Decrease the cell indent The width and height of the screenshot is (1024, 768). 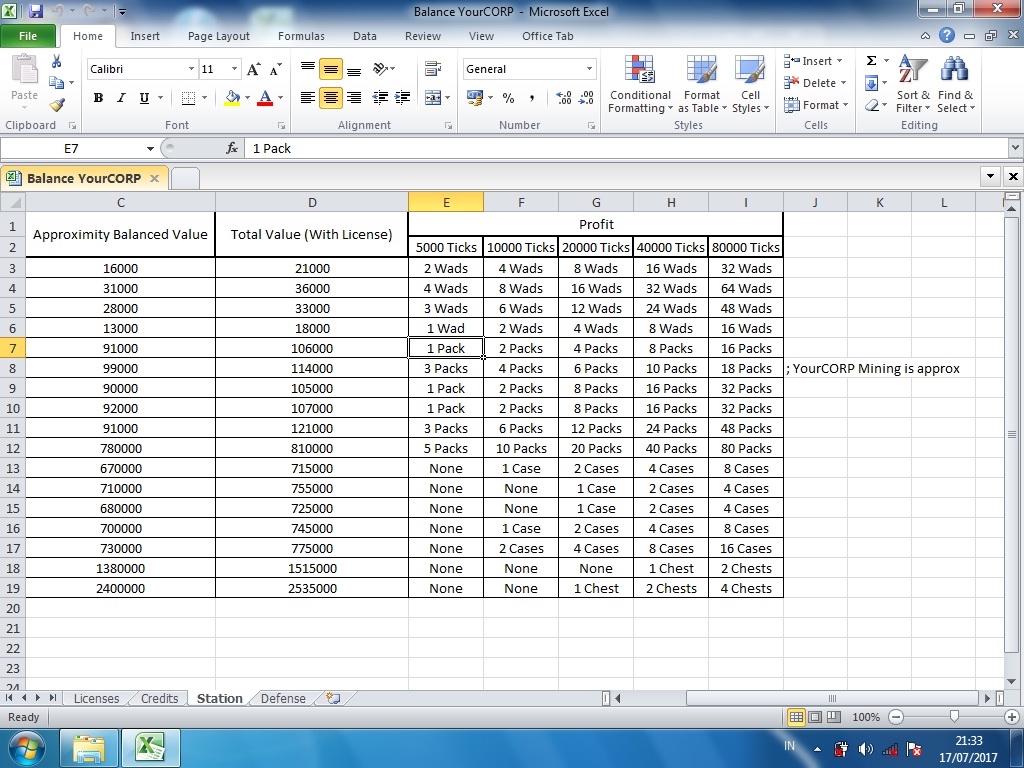pyautogui.click(x=379, y=98)
